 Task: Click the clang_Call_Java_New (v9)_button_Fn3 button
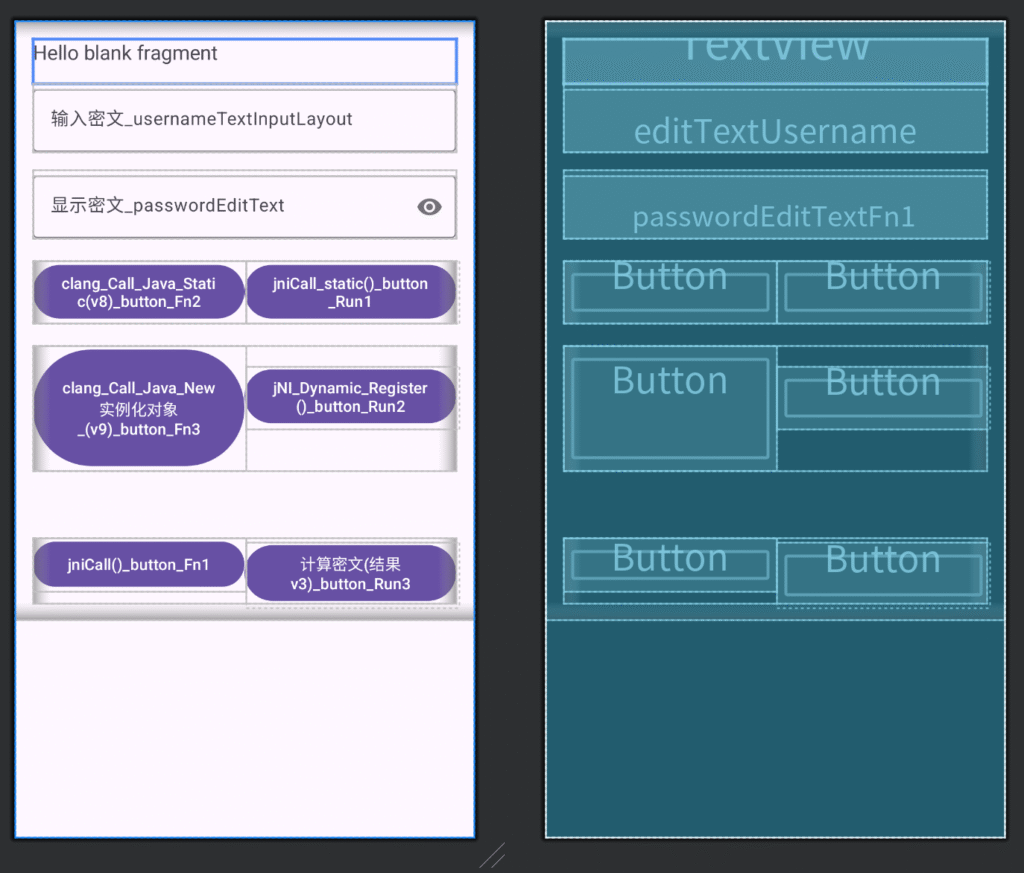click(x=139, y=408)
